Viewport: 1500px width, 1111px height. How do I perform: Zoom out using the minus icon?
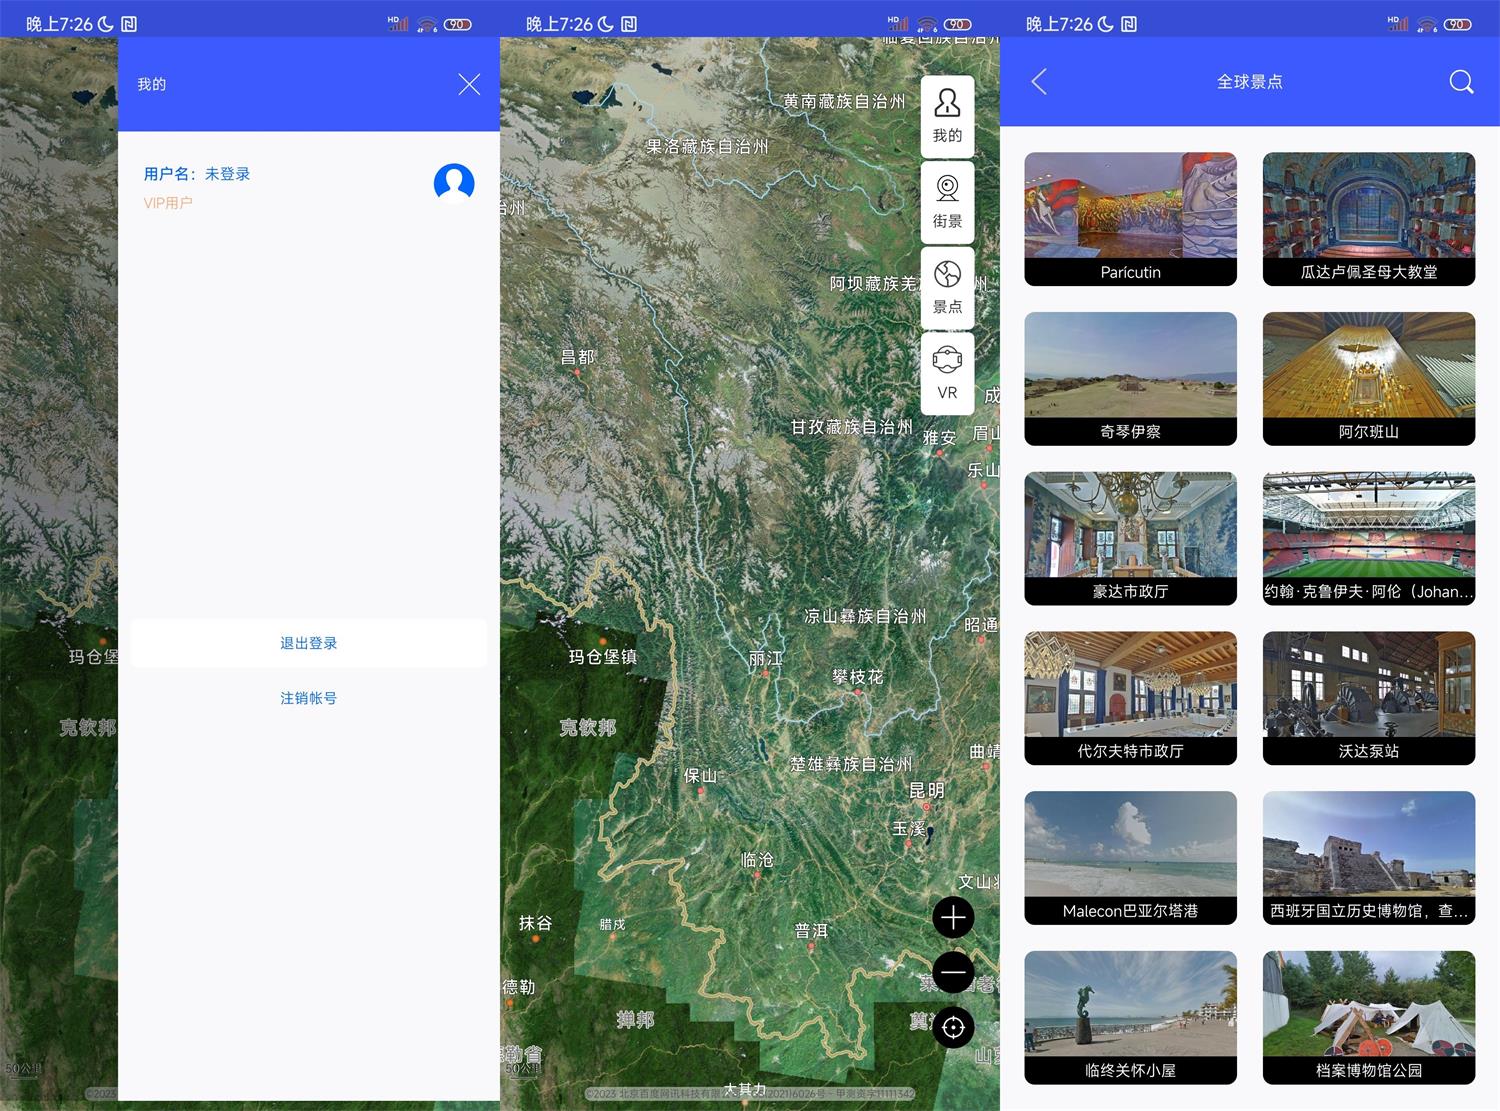coord(952,972)
